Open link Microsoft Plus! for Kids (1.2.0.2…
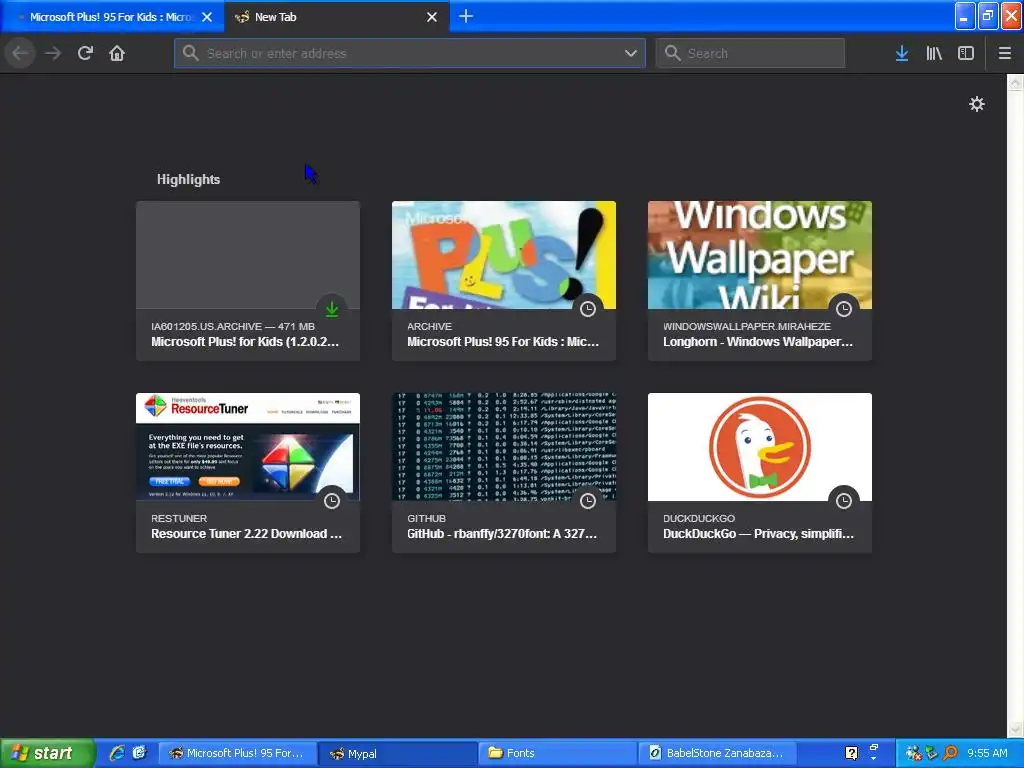The width and height of the screenshot is (1024, 768). point(245,342)
